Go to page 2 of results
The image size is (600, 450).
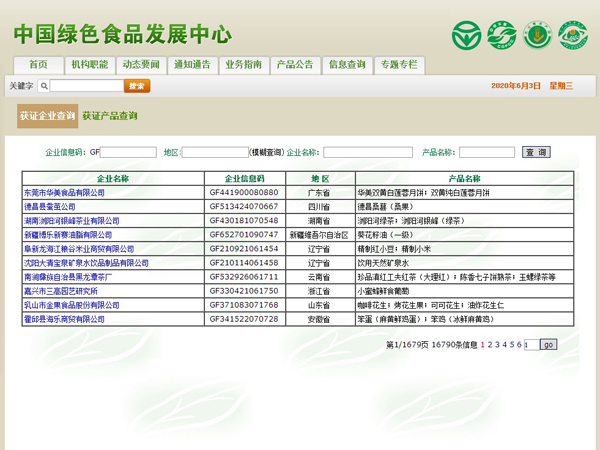pos(490,344)
